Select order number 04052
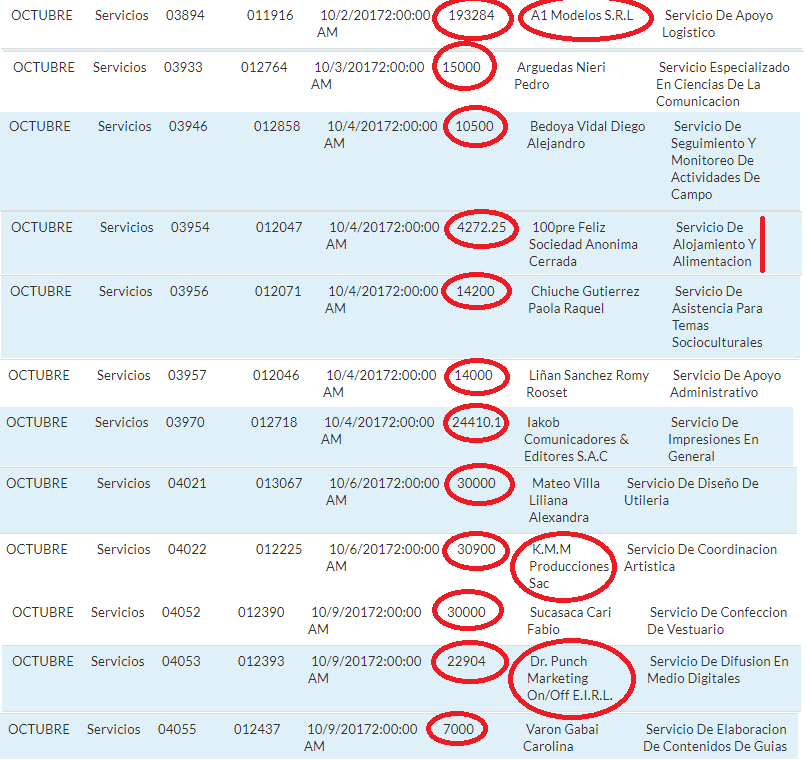 point(181,613)
